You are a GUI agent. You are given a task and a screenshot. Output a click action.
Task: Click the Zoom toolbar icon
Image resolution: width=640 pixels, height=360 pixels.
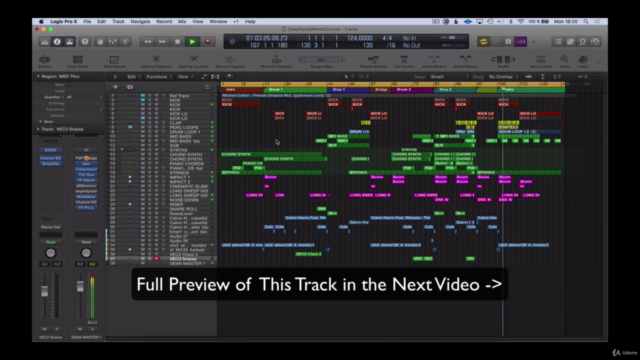[x=564, y=61]
